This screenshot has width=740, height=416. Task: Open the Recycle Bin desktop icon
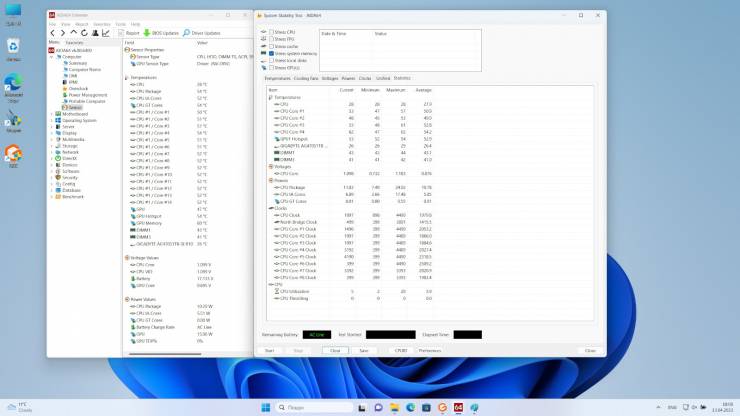pos(13,50)
